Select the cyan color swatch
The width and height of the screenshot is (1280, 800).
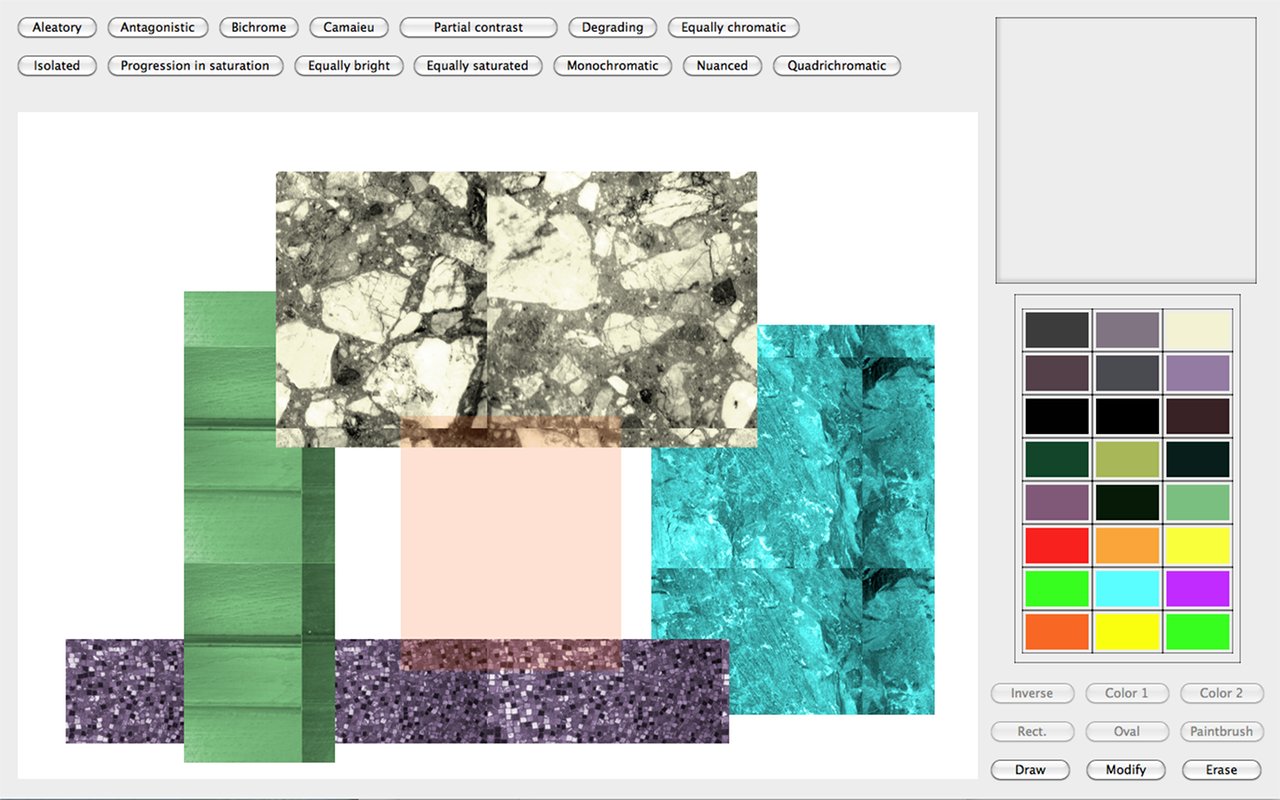[1127, 588]
